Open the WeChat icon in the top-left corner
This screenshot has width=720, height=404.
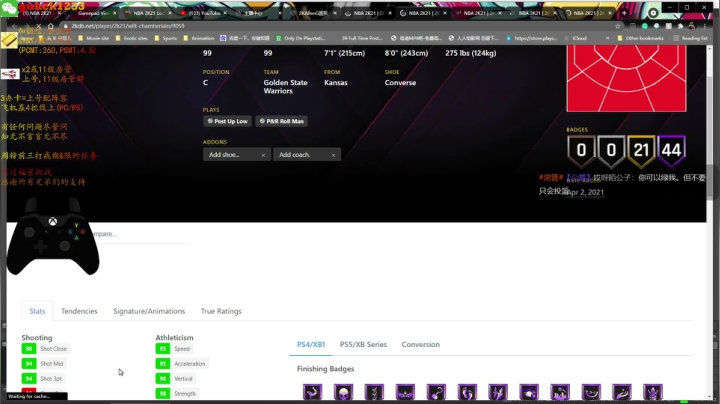point(9,8)
